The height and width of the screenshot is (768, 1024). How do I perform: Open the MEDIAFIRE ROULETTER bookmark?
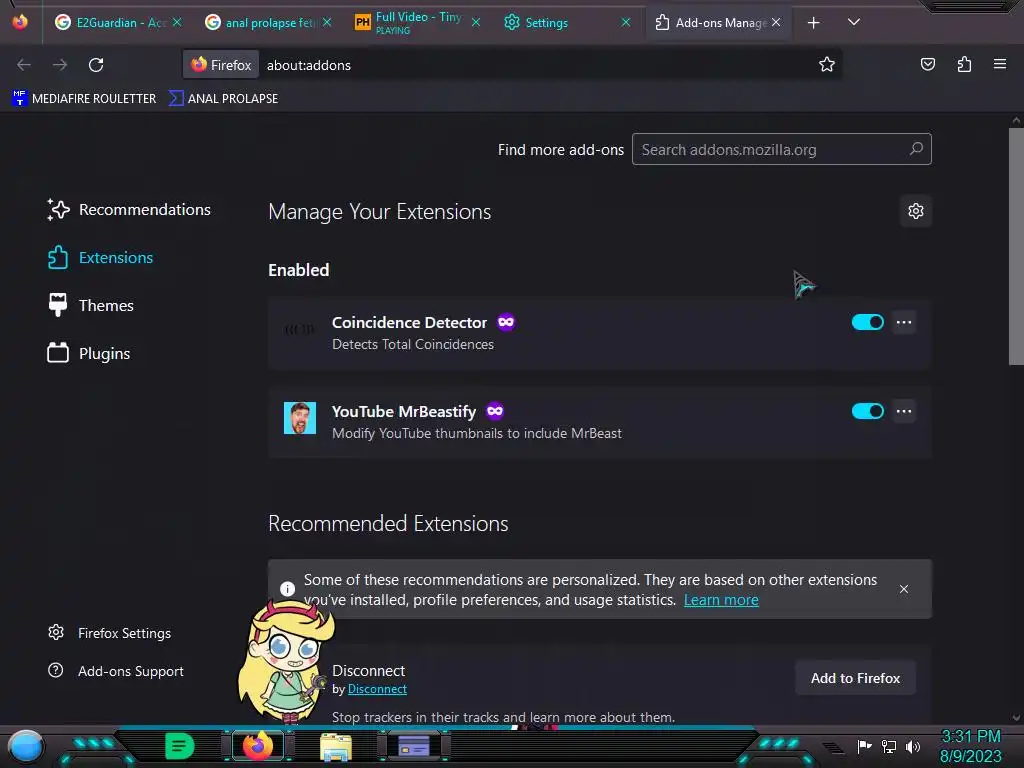pyautogui.click(x=84, y=99)
